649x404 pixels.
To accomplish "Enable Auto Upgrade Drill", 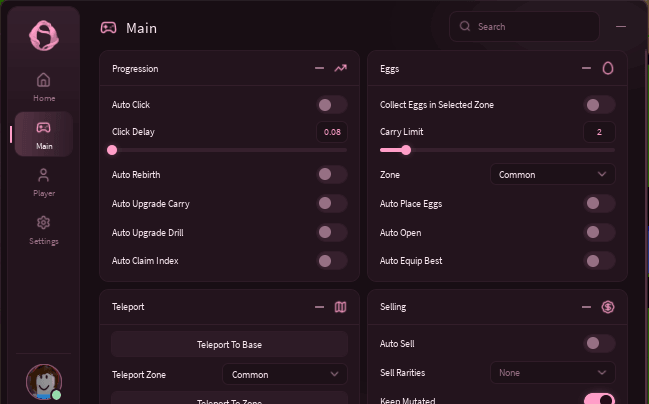I will coord(332,232).
